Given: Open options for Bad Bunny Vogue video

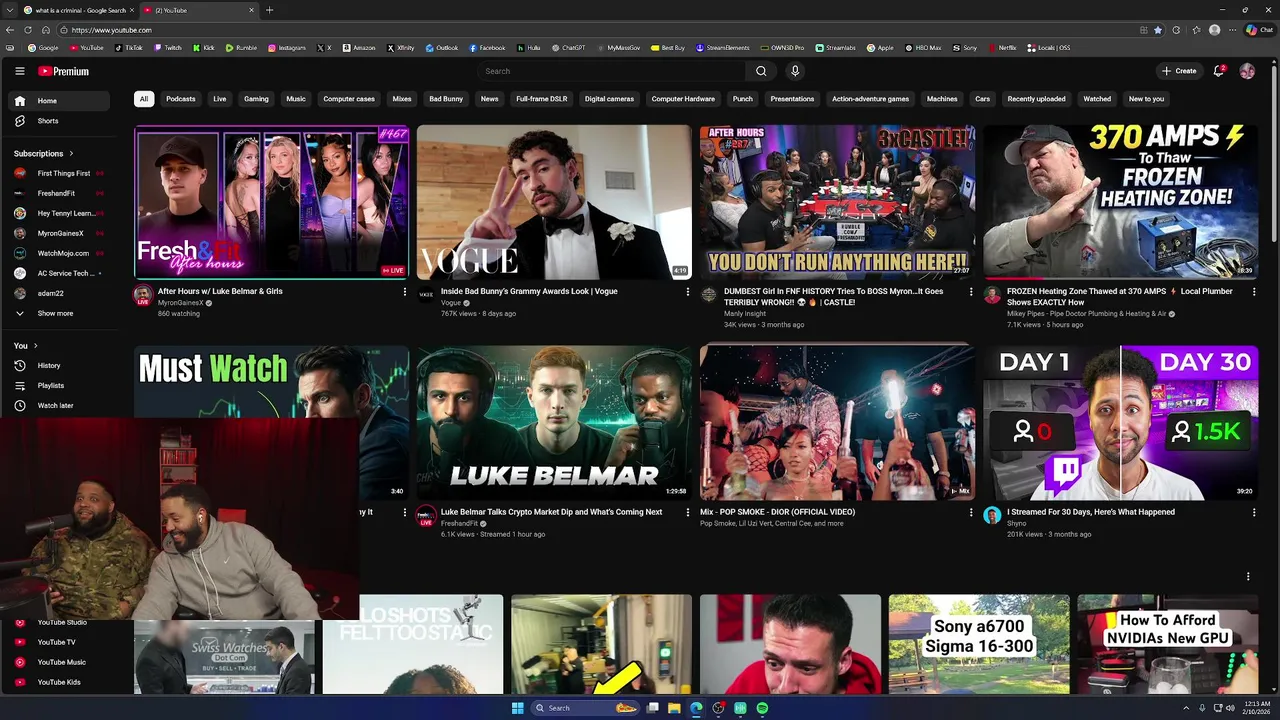Looking at the screenshot, I should [x=687, y=292].
